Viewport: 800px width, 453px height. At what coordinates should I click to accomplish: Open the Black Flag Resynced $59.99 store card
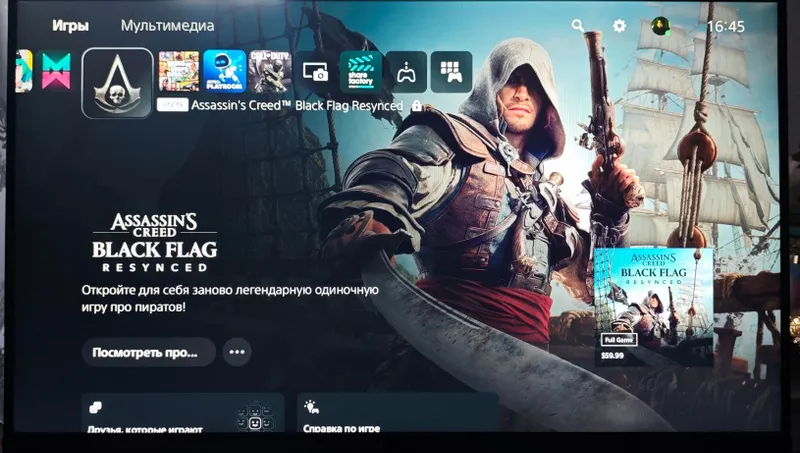[654, 307]
